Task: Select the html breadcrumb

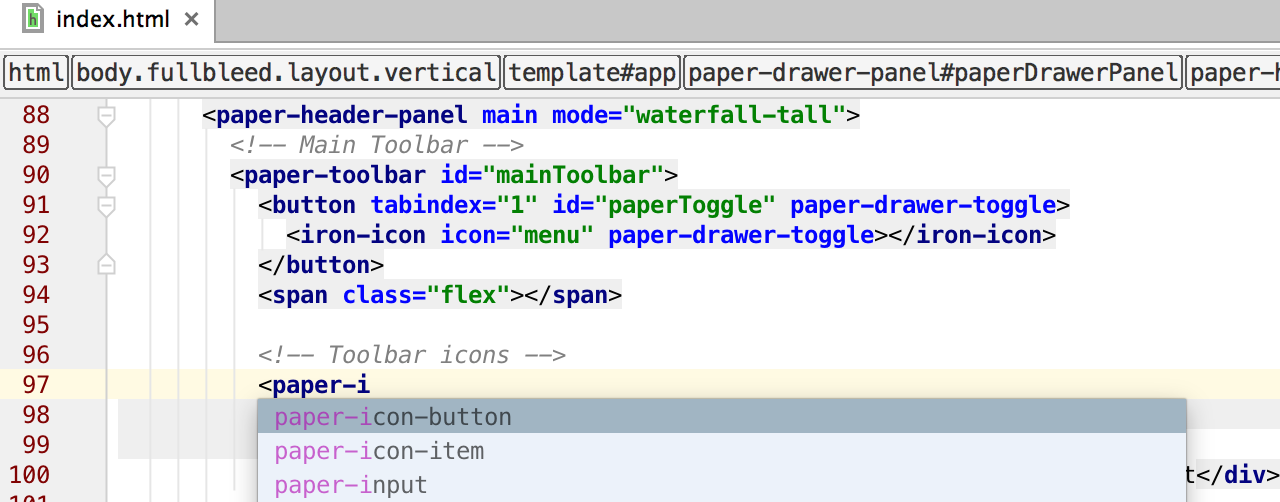Action: tap(37, 72)
